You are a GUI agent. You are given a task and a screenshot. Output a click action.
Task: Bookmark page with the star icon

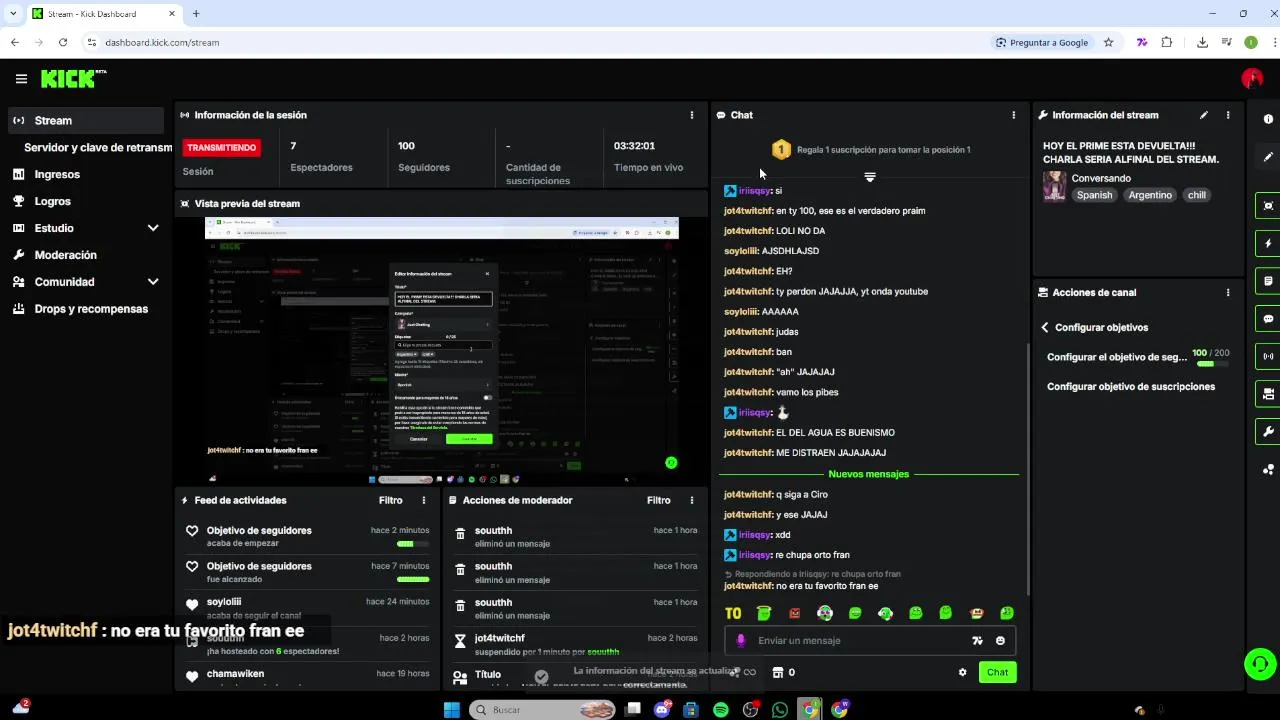point(1108,42)
